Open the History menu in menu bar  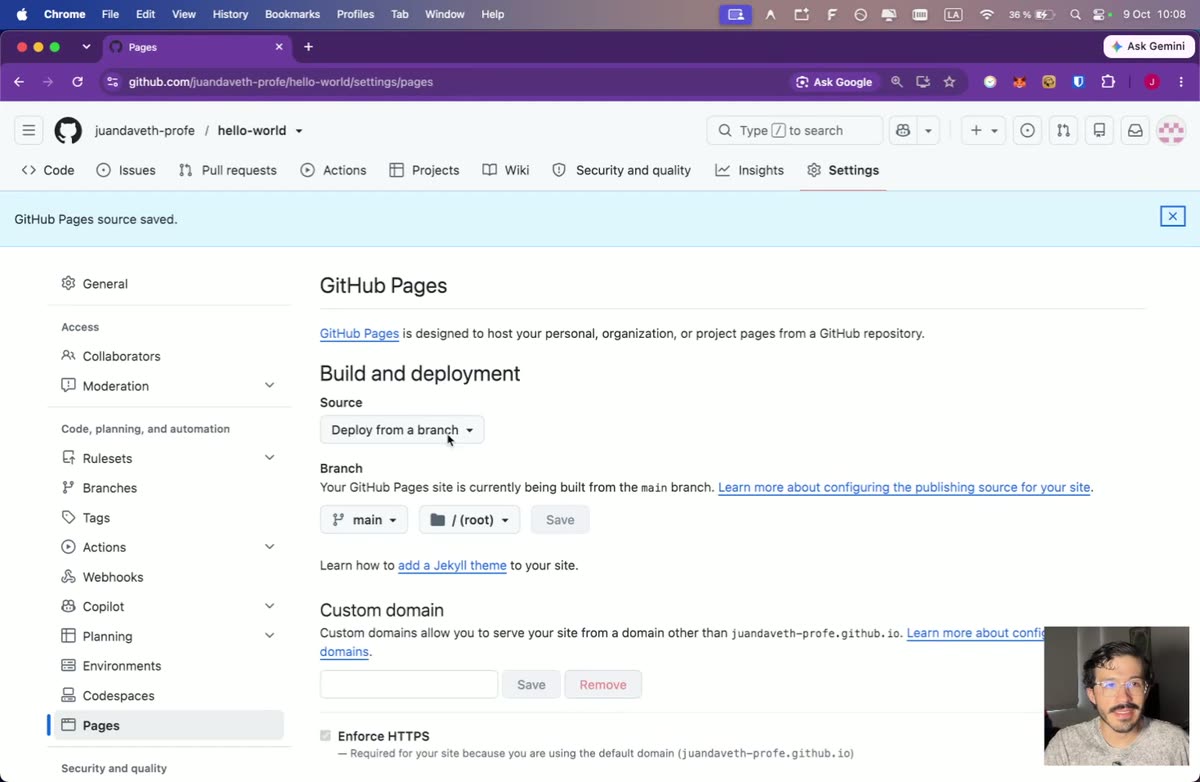click(x=230, y=14)
